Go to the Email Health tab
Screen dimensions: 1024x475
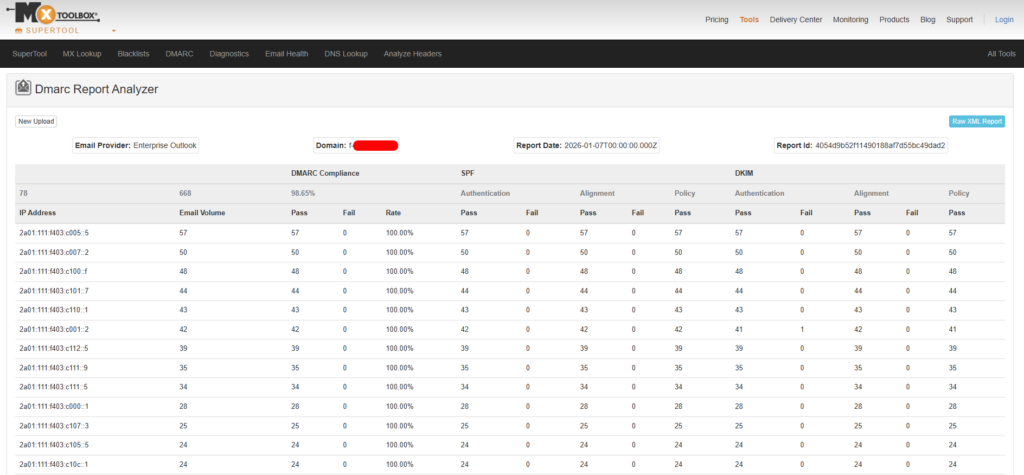[286, 54]
